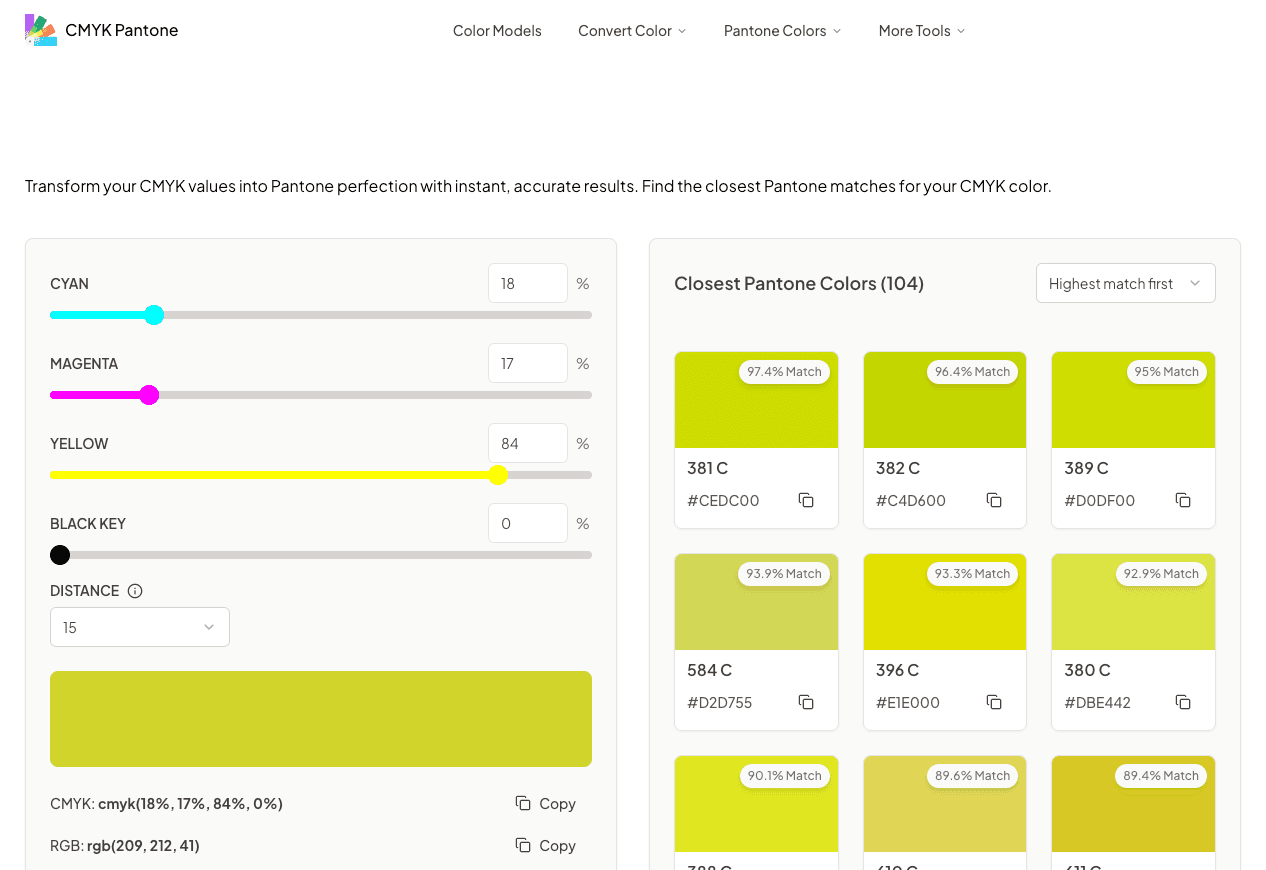Open the Color Models page
Screen dimensions: 1266x870
click(x=497, y=31)
